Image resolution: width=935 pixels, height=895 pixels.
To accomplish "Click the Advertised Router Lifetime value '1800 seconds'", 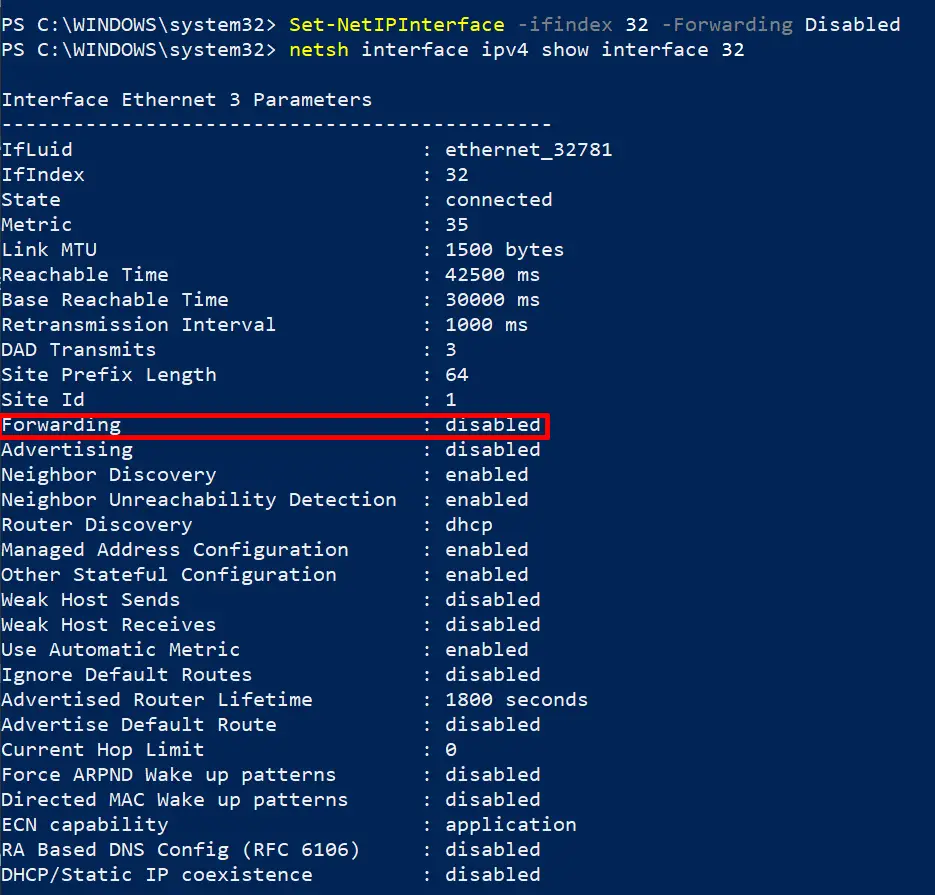I will [x=516, y=700].
